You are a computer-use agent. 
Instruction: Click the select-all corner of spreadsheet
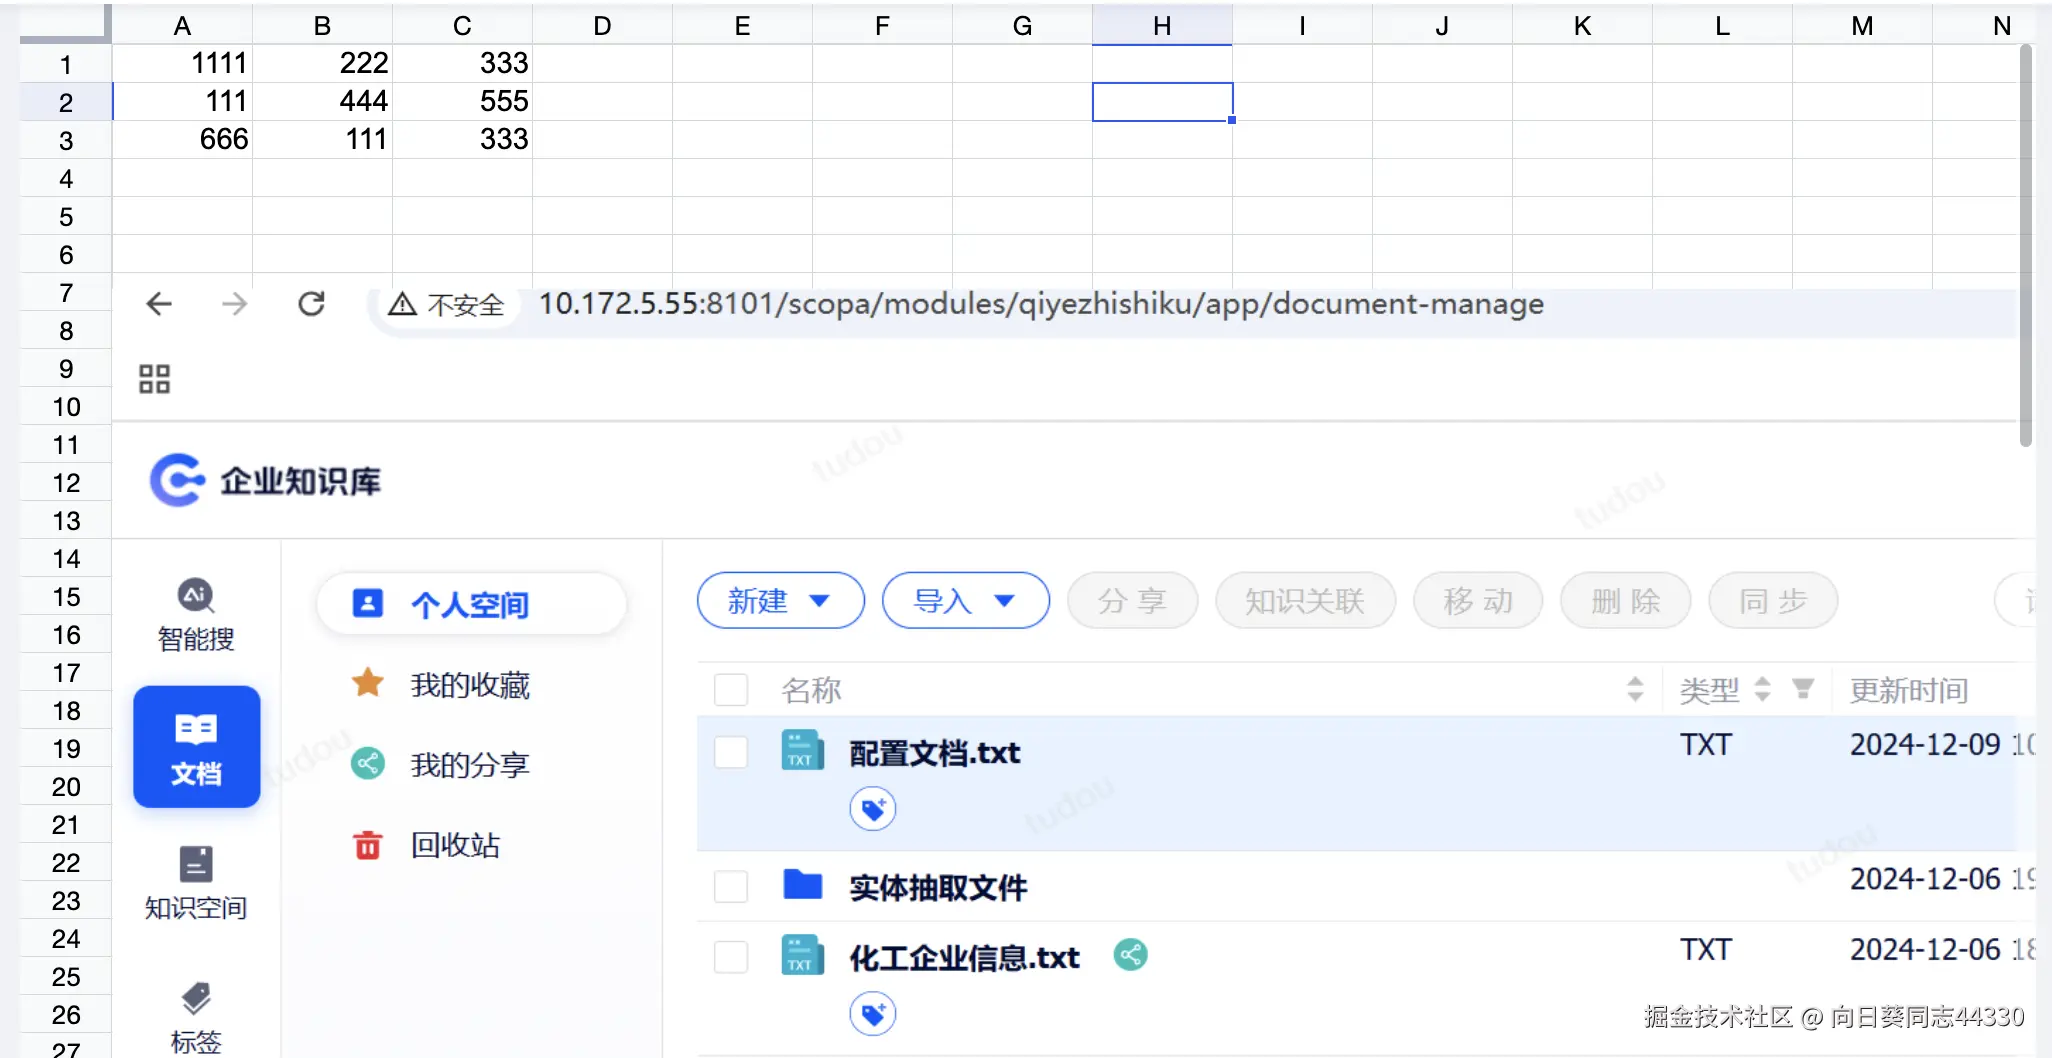[65, 24]
